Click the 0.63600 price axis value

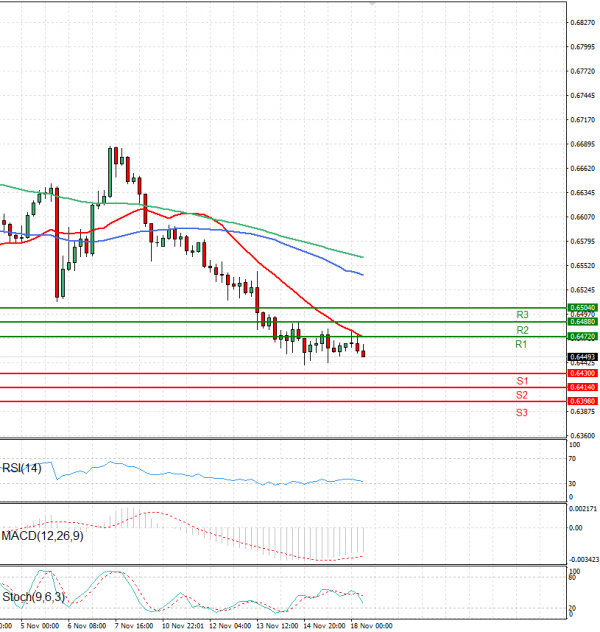[583, 436]
